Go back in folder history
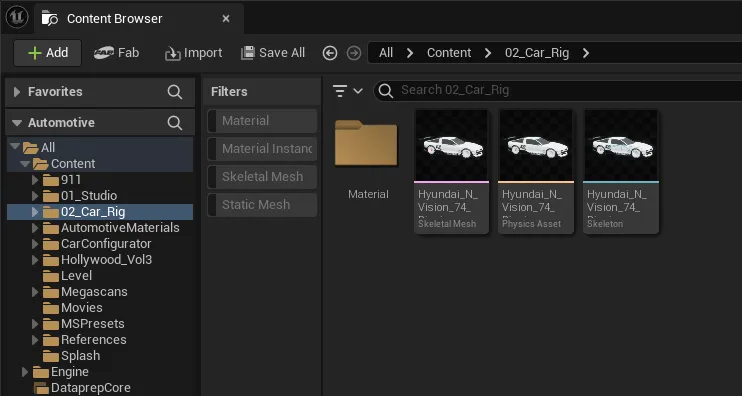 pyautogui.click(x=330, y=53)
